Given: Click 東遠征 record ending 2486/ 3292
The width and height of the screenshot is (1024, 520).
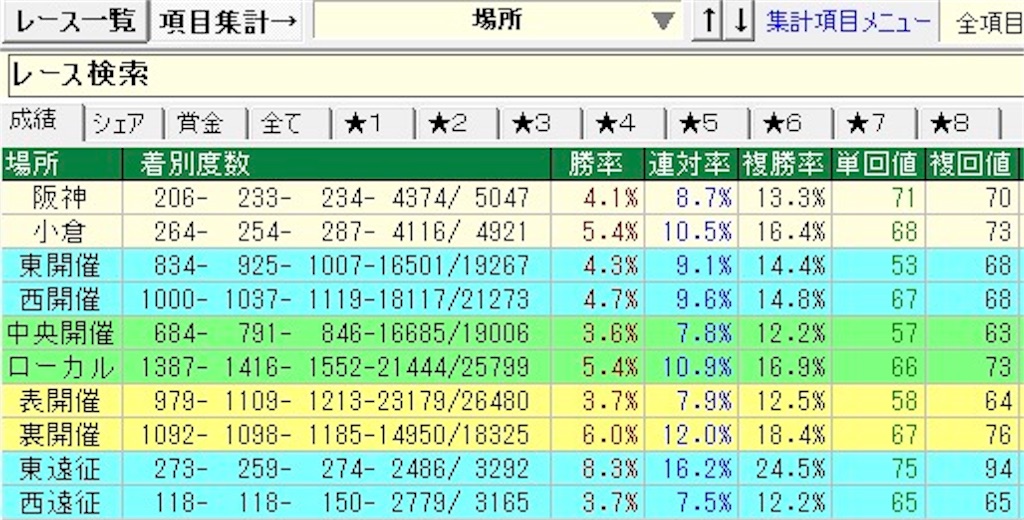Looking at the screenshot, I should tap(342, 469).
